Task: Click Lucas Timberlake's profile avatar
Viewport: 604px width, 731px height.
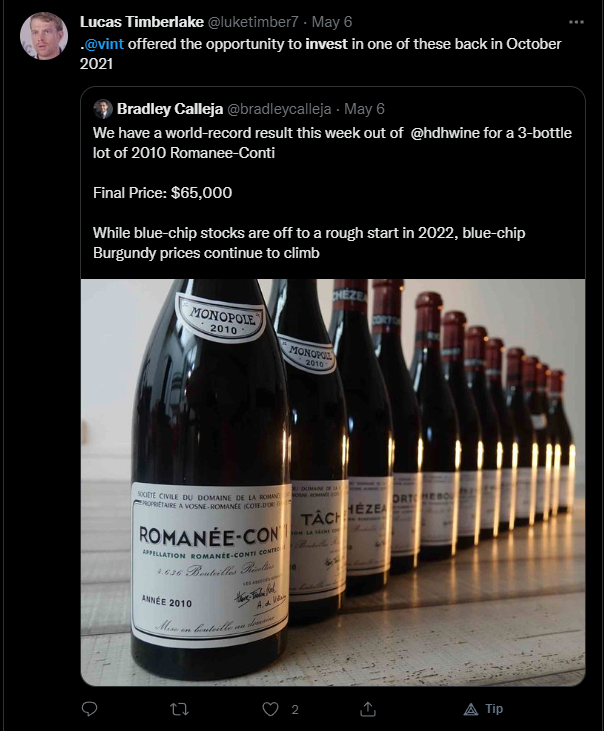Action: [44, 36]
